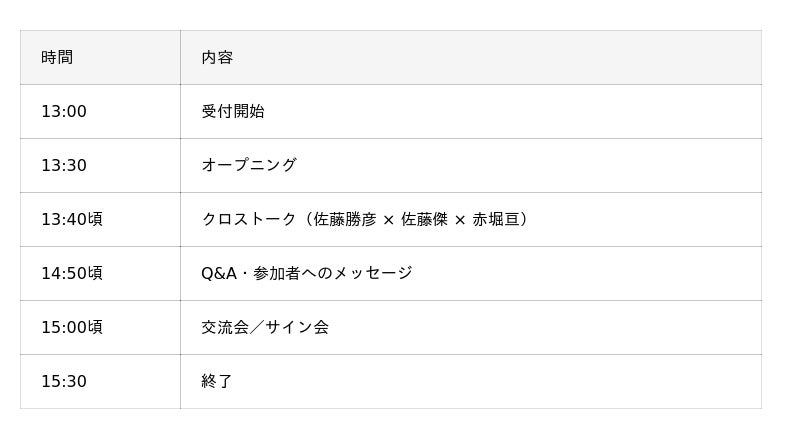Select the 13:30 time cell
This screenshot has width=800, height=439.
click(64, 166)
